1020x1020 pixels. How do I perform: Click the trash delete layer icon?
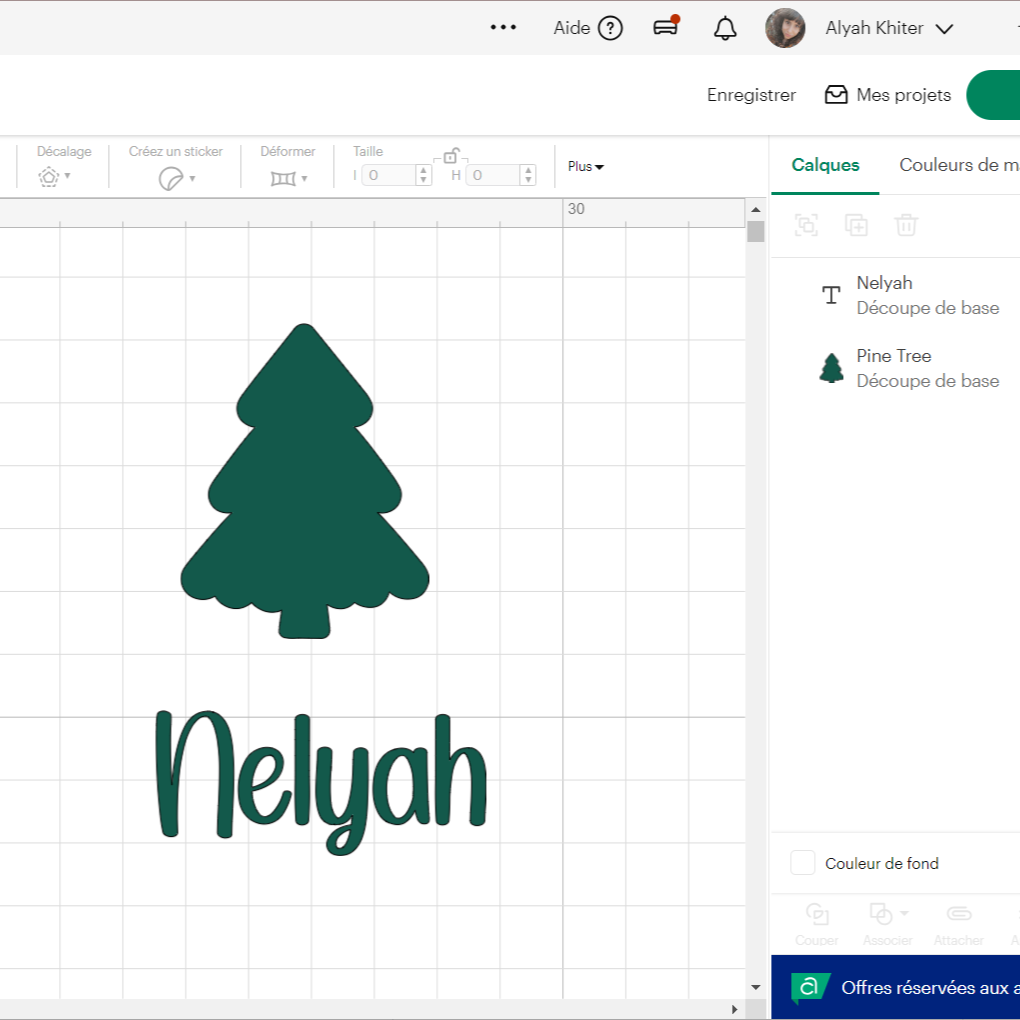tap(906, 225)
